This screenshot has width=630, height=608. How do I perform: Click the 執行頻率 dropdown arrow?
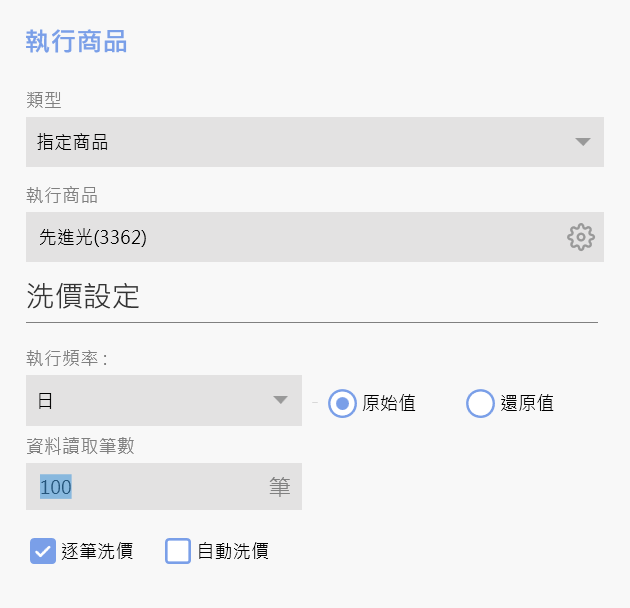click(x=281, y=401)
